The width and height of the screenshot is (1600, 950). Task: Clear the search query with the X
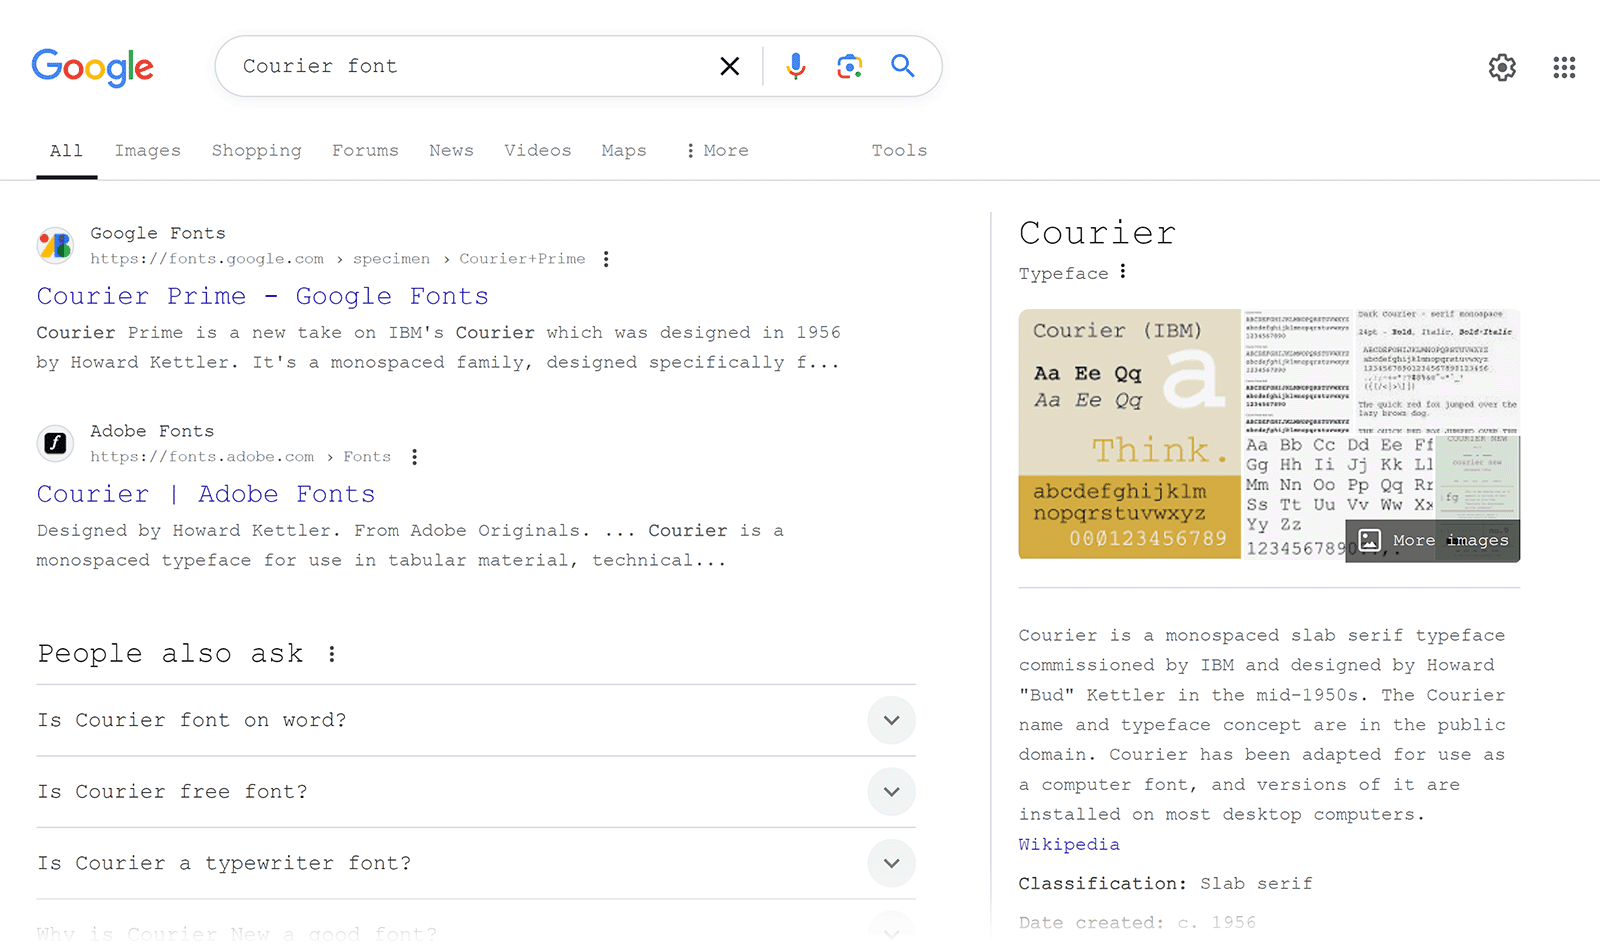[x=729, y=65]
